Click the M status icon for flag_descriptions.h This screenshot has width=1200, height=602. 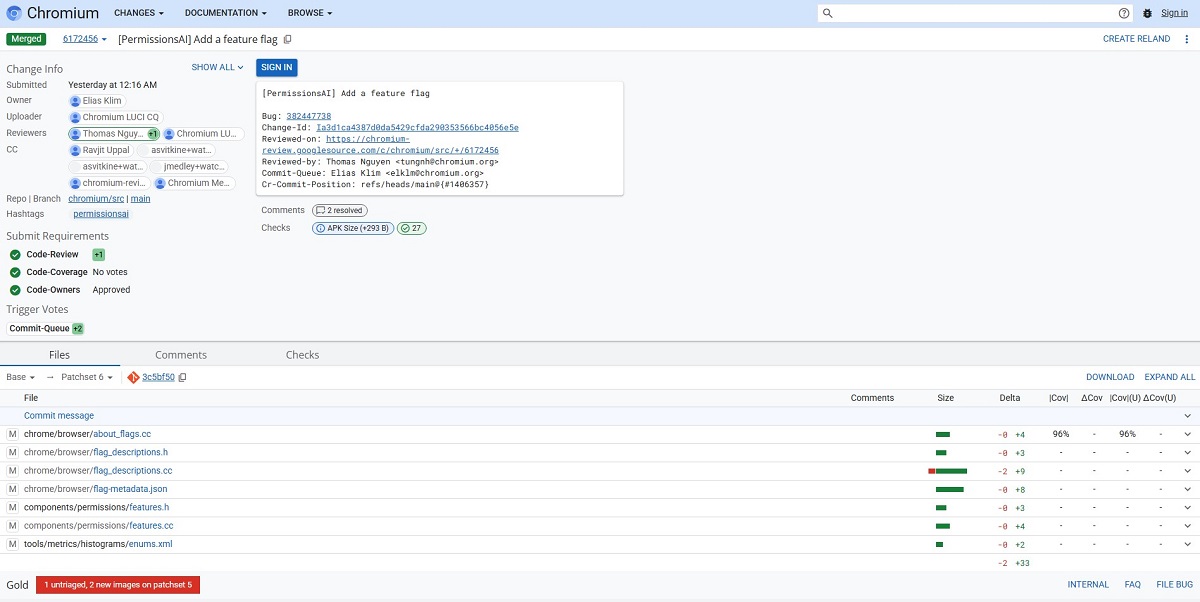click(13, 452)
